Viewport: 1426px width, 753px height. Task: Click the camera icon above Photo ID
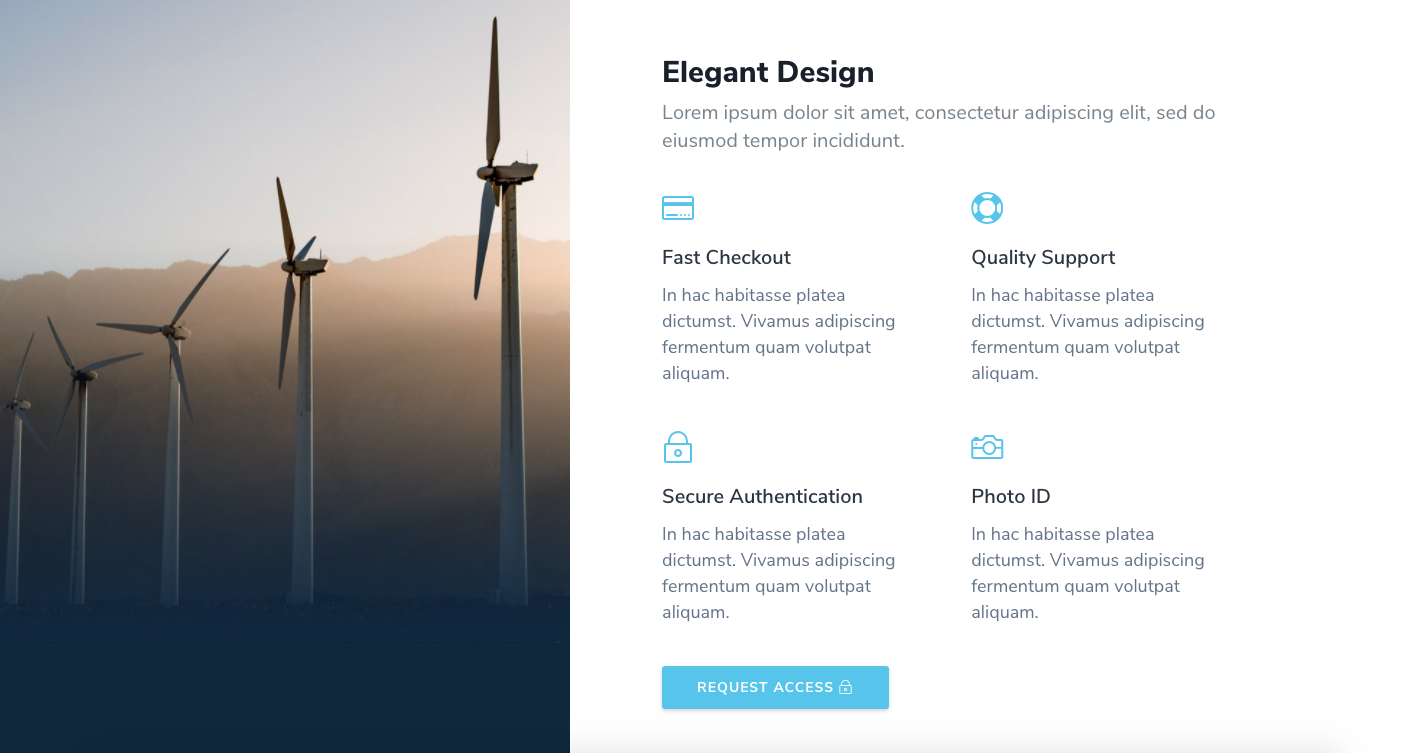coord(987,447)
